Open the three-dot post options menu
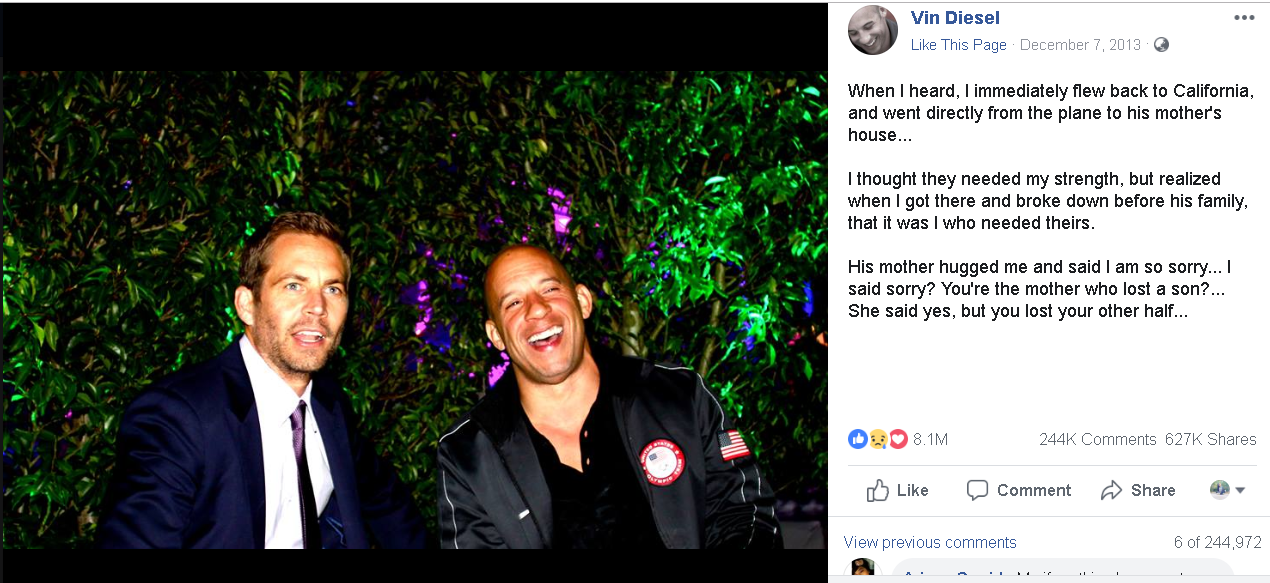 [x=1243, y=18]
